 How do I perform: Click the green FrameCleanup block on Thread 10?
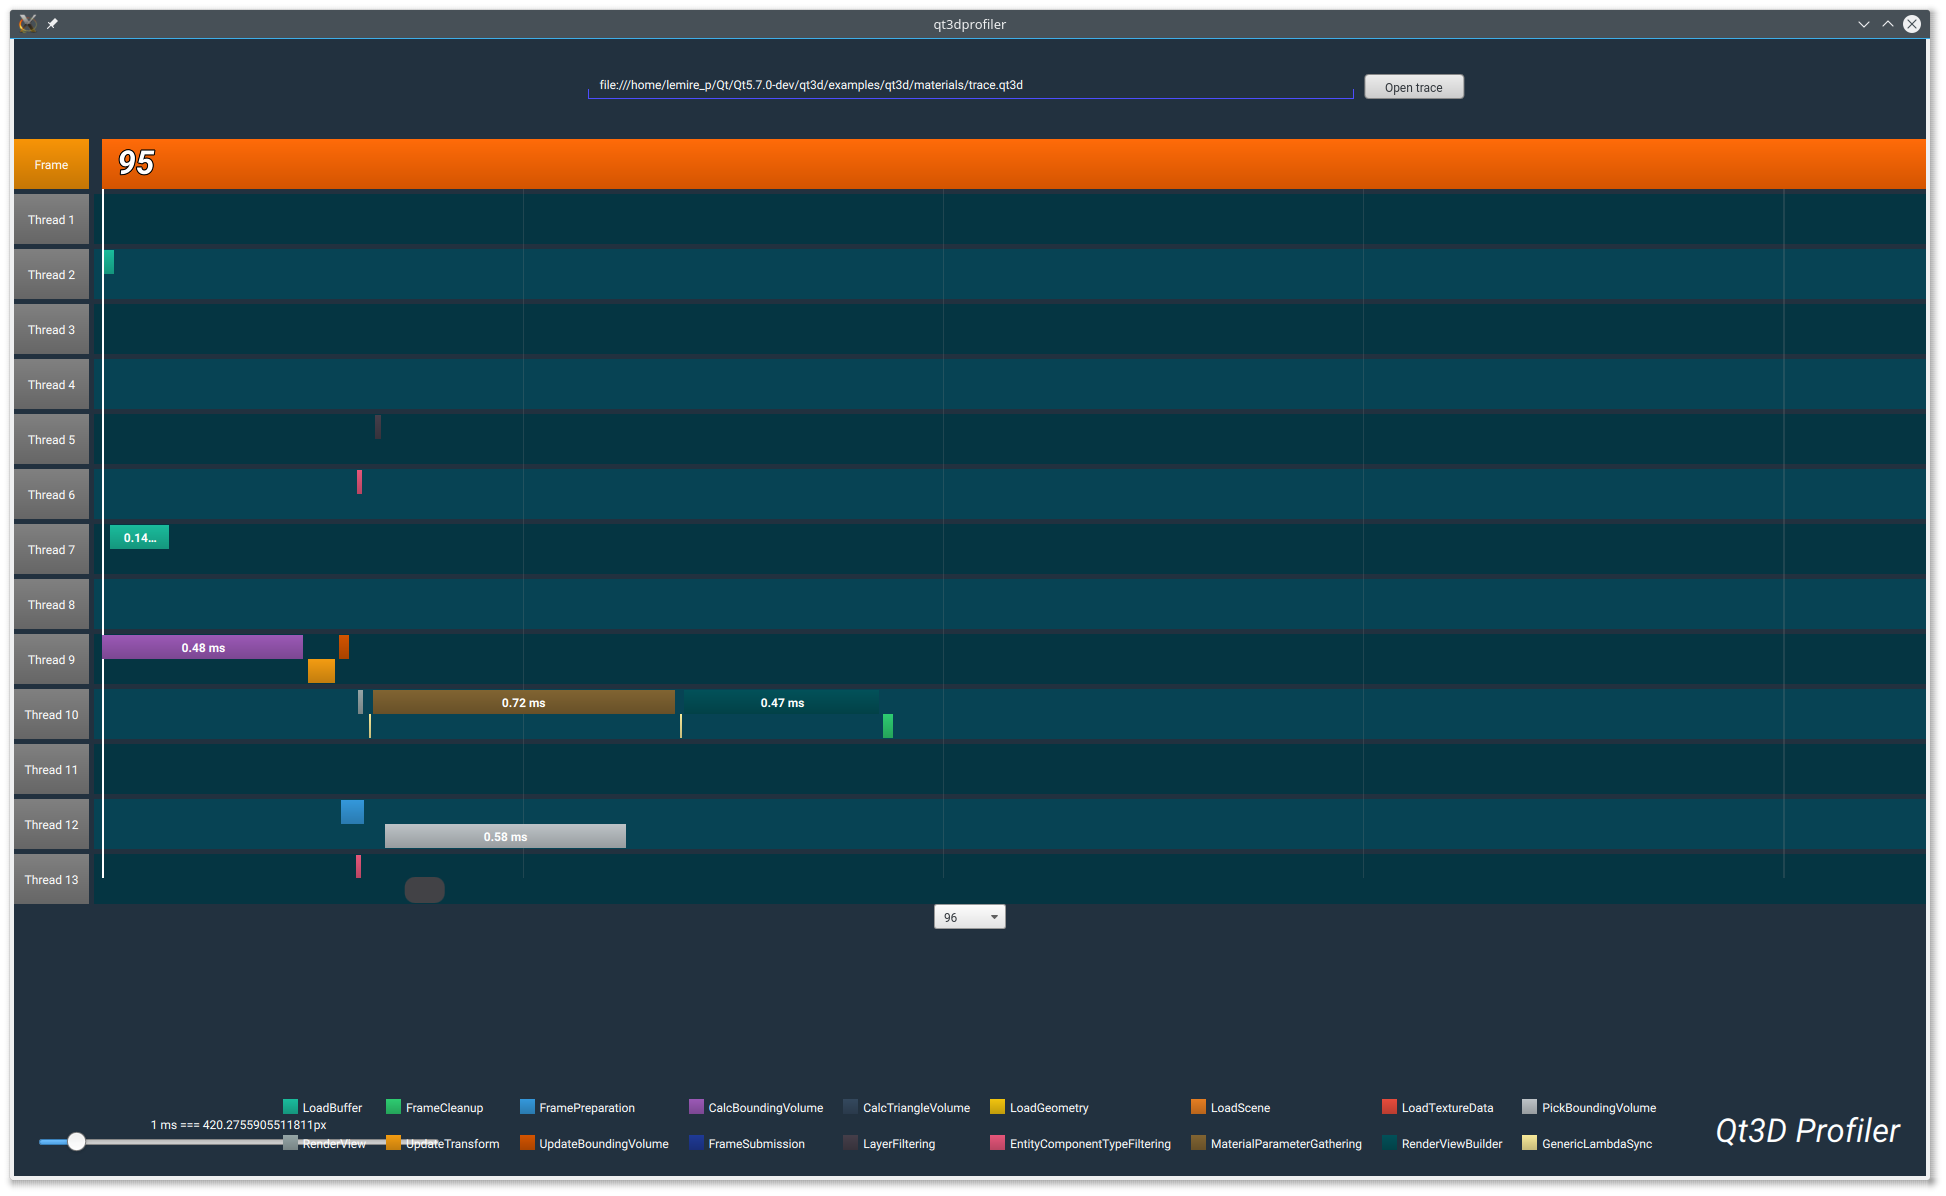(x=888, y=726)
